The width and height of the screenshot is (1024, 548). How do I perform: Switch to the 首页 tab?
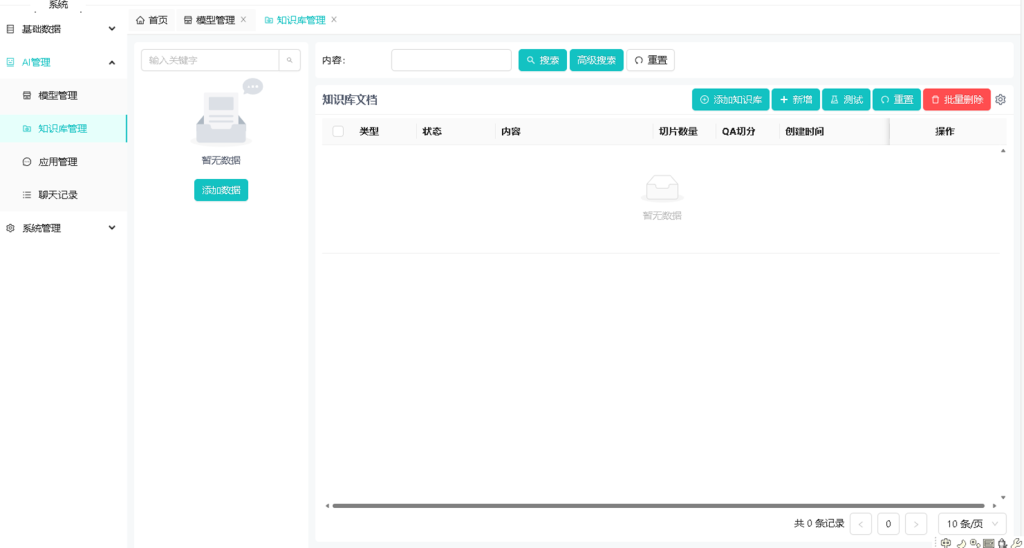coord(152,20)
